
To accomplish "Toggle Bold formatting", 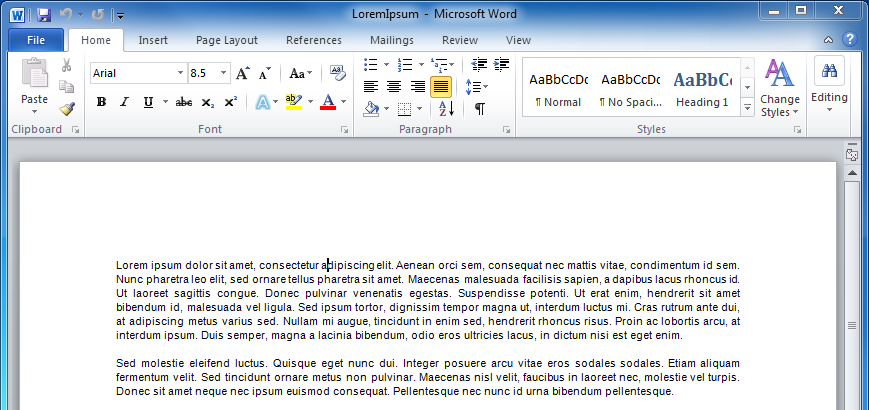I will tap(101, 102).
